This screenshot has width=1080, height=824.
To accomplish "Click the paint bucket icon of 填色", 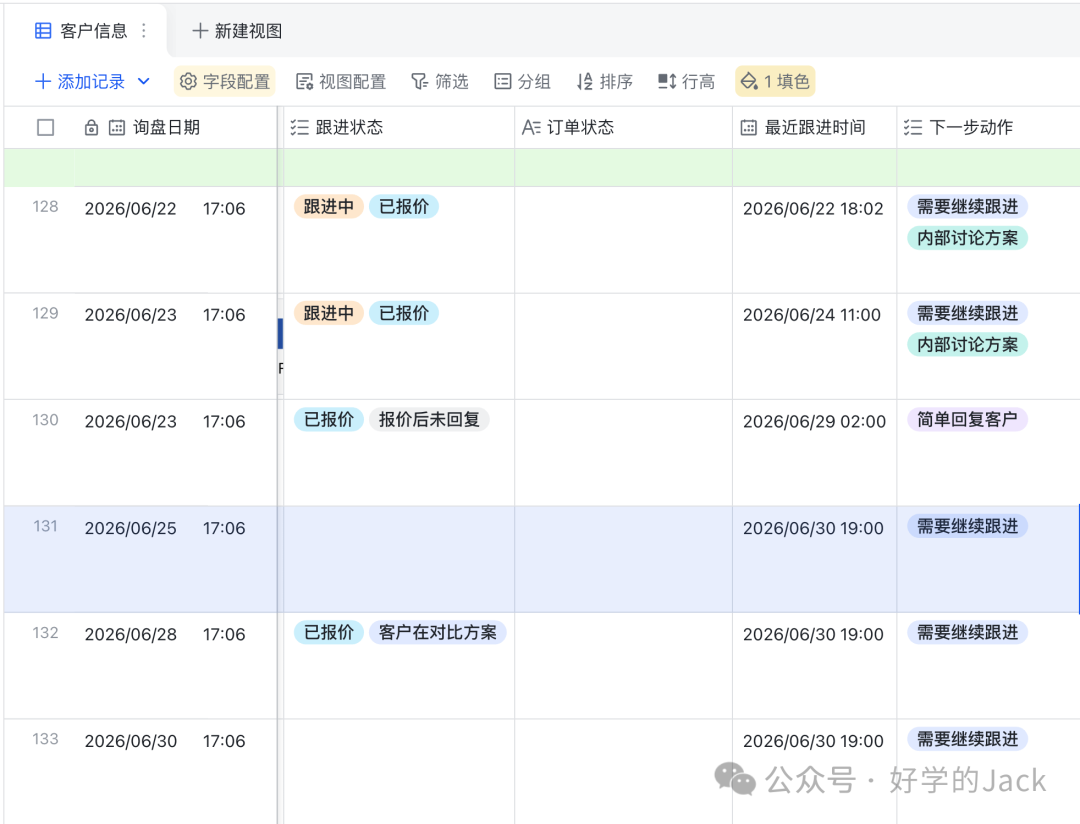I will (749, 81).
